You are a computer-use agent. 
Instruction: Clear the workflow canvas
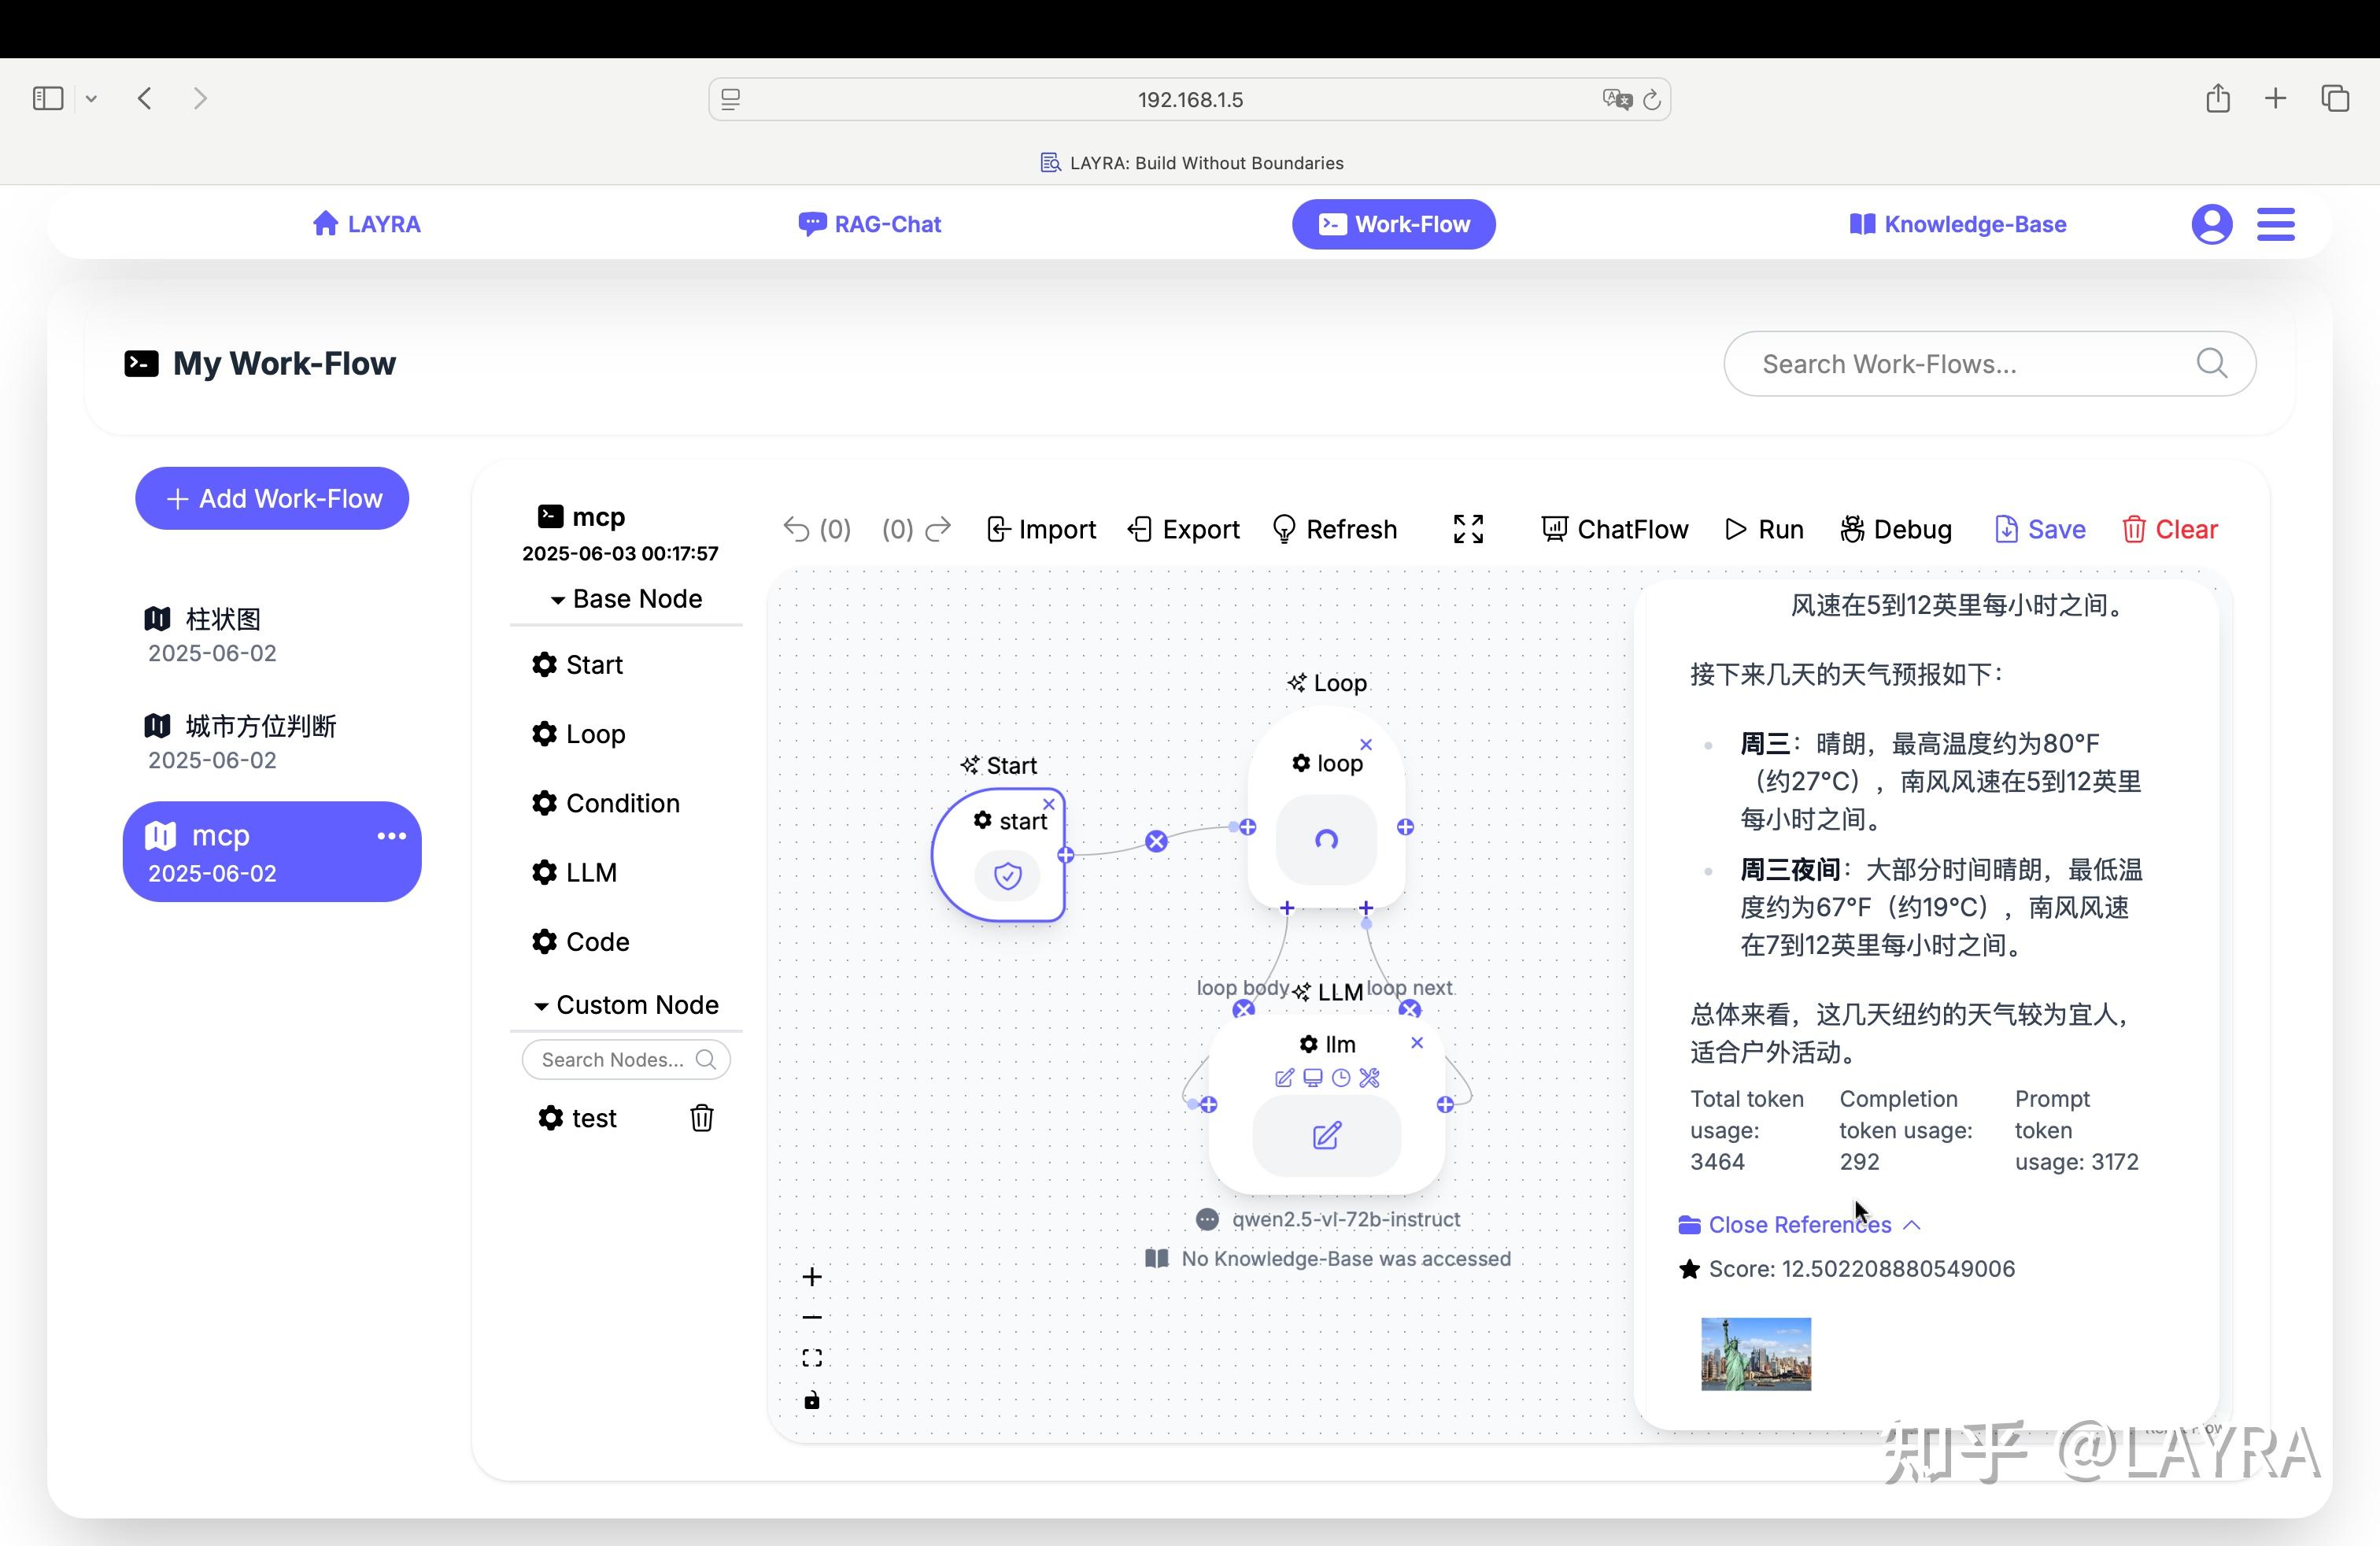pos(2170,529)
